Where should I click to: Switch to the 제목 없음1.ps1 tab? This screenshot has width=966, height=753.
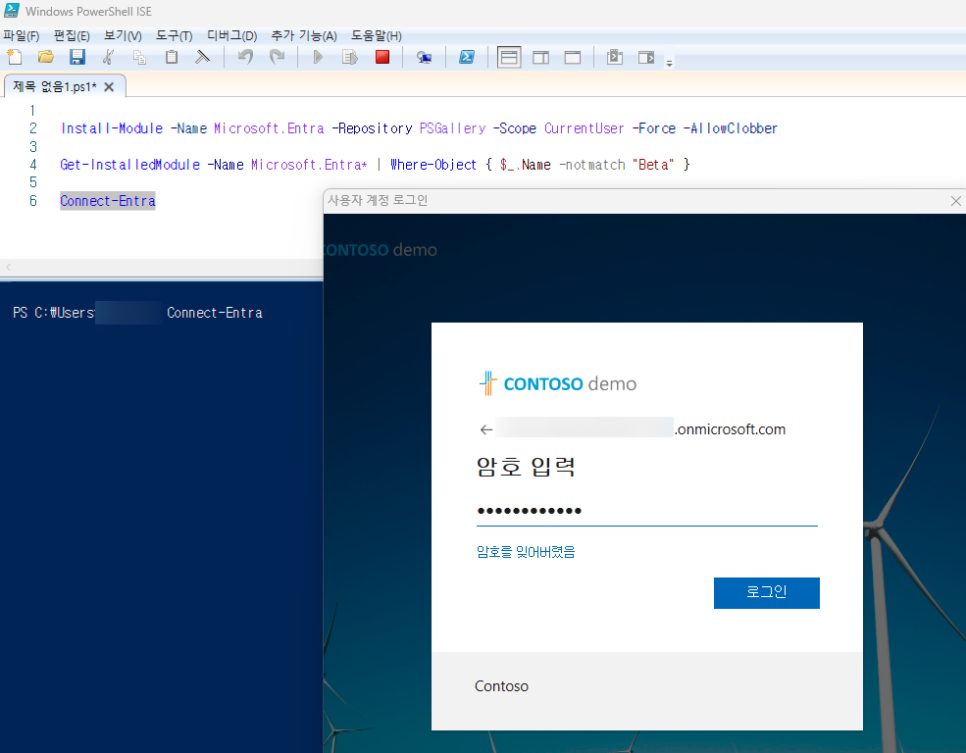click(x=56, y=86)
